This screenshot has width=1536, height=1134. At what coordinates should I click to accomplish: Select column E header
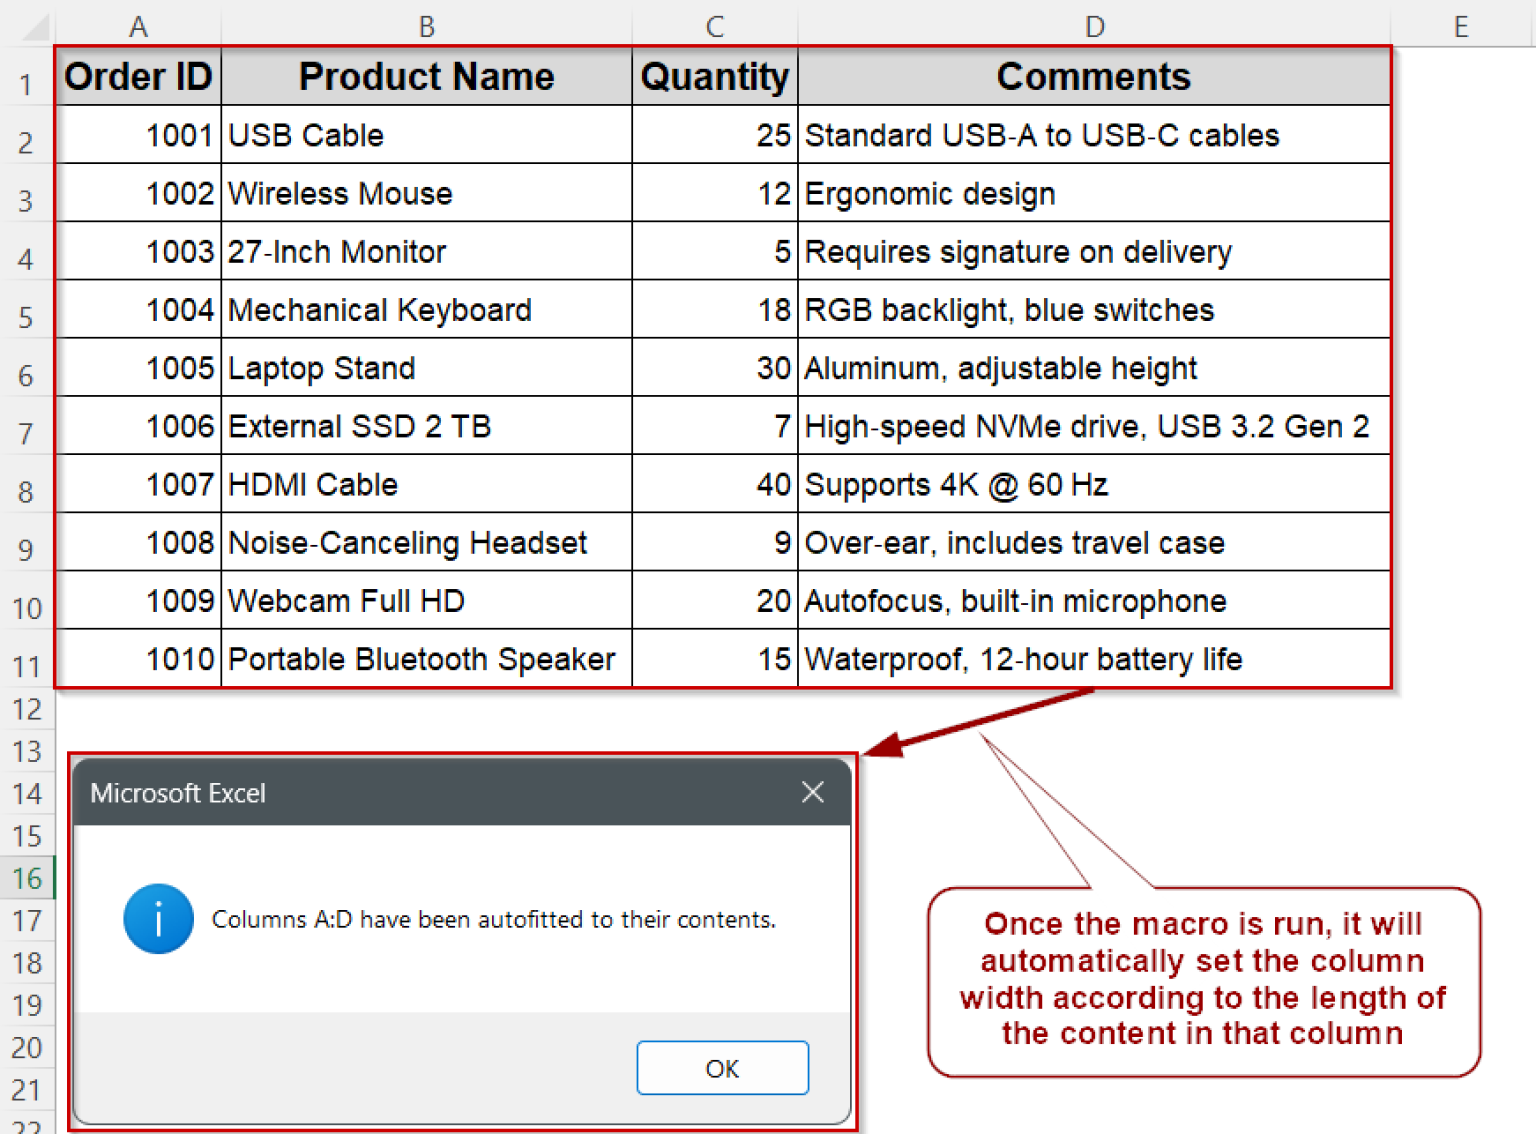pos(1461,26)
